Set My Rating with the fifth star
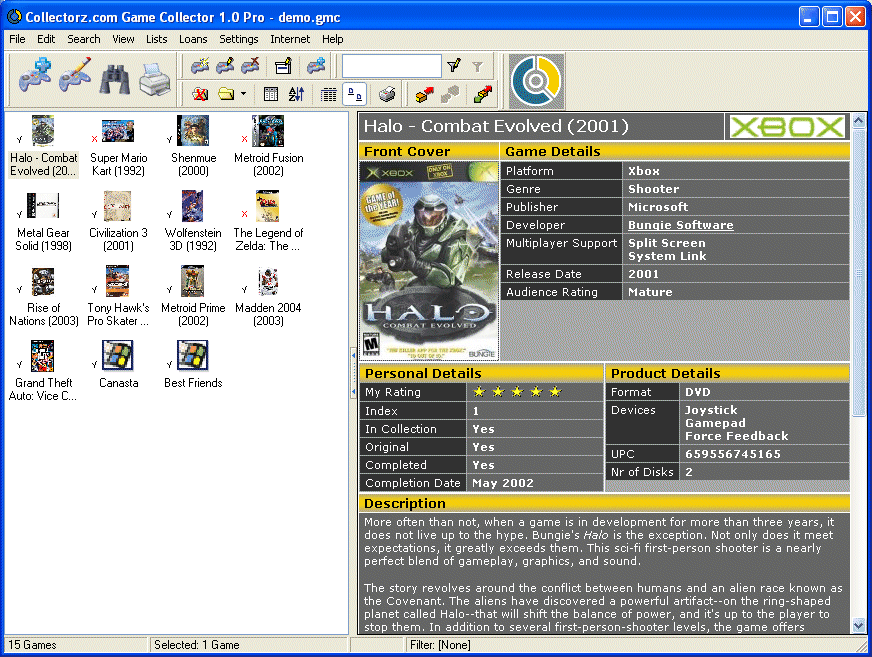The image size is (872, 657). pos(555,392)
